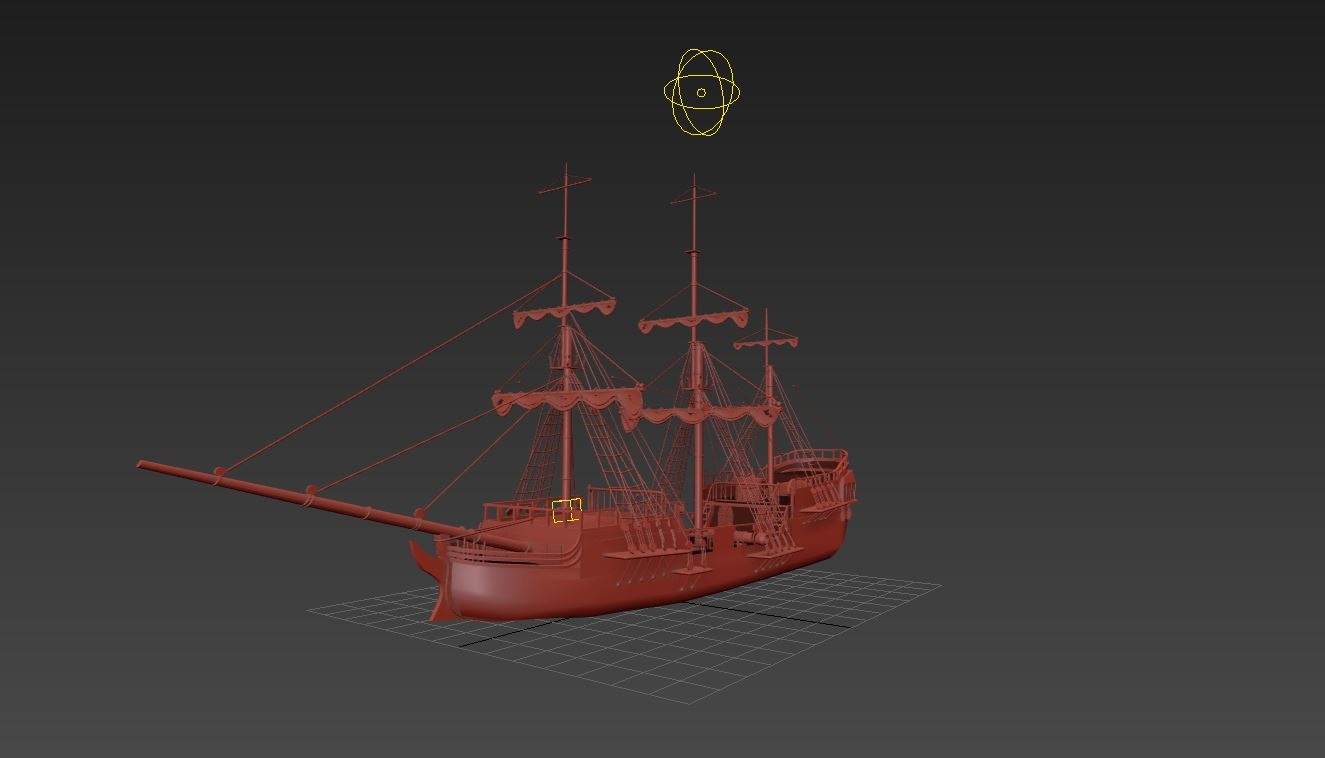The width and height of the screenshot is (1325, 758).
Task: Select the upper furled sail on the foremast
Action: [564, 315]
